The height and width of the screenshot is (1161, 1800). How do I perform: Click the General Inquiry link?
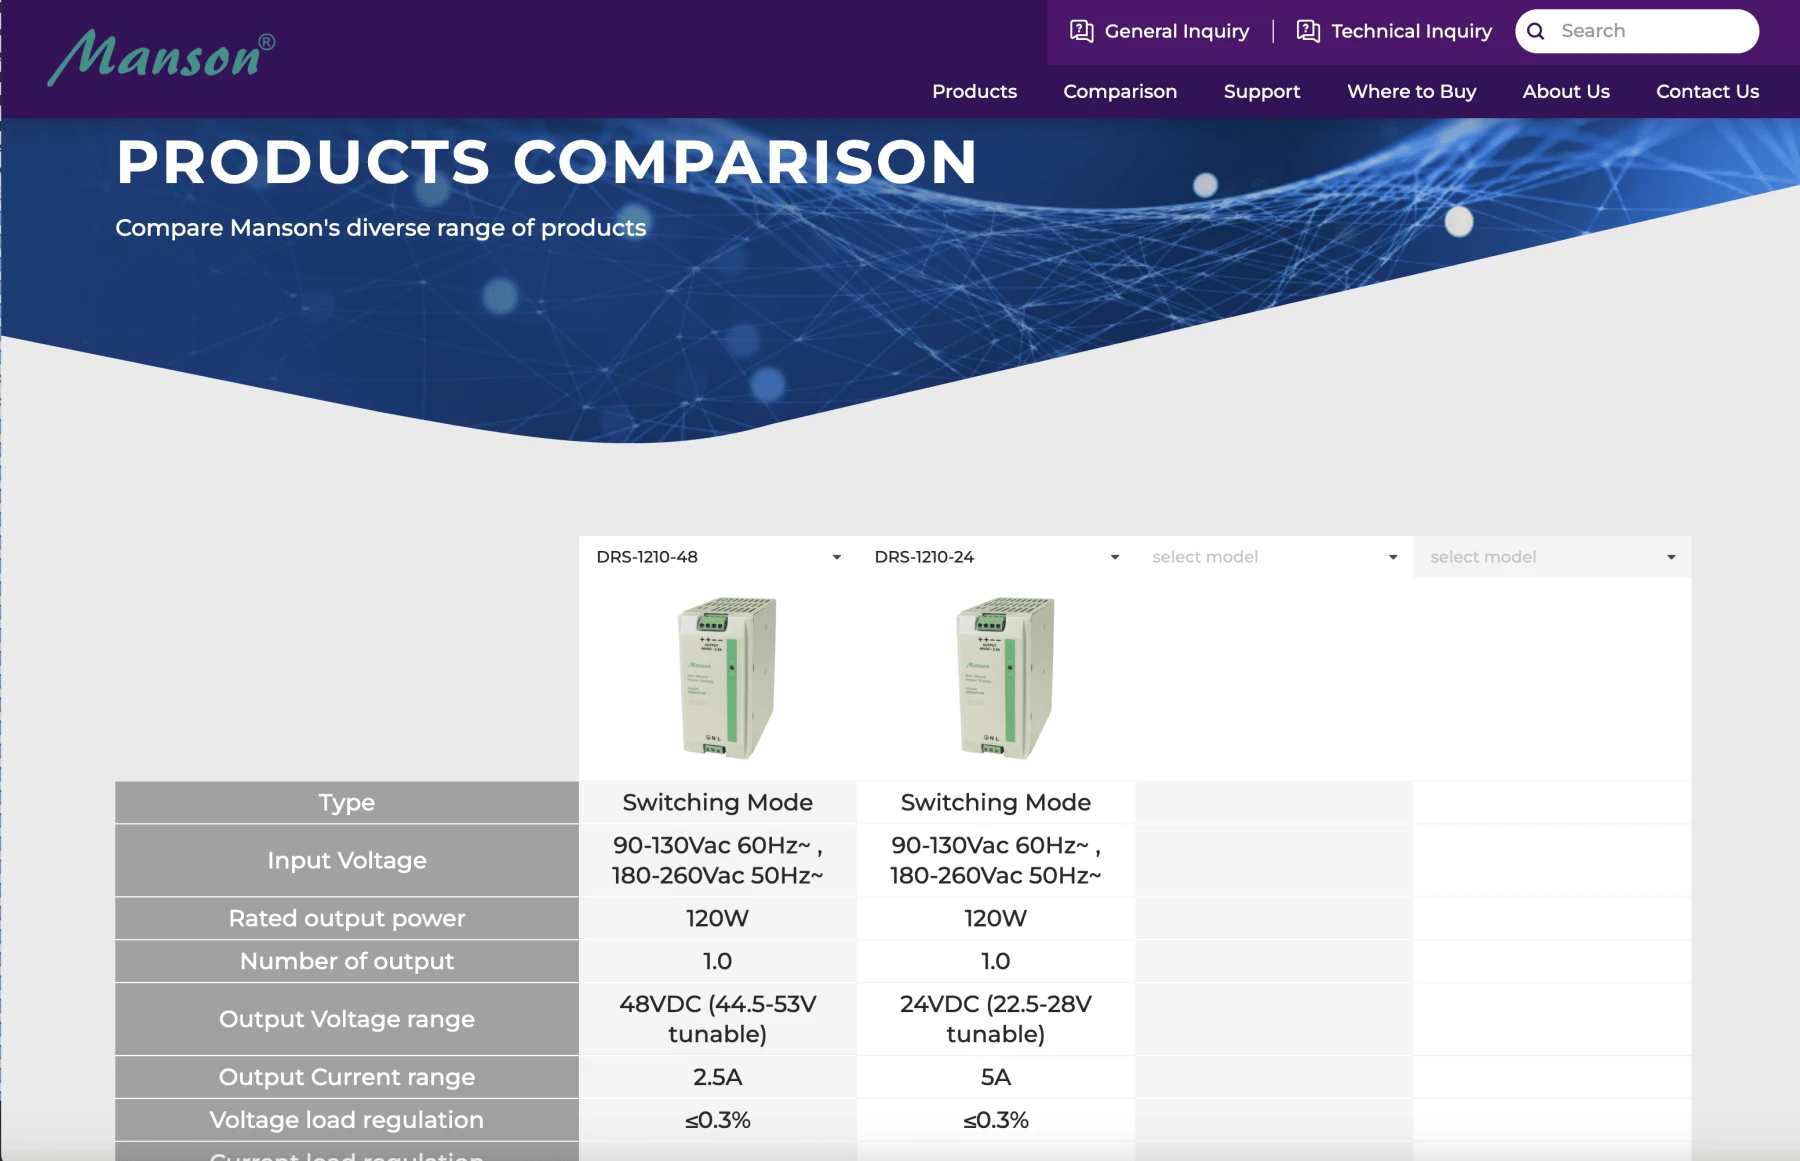tap(1176, 31)
